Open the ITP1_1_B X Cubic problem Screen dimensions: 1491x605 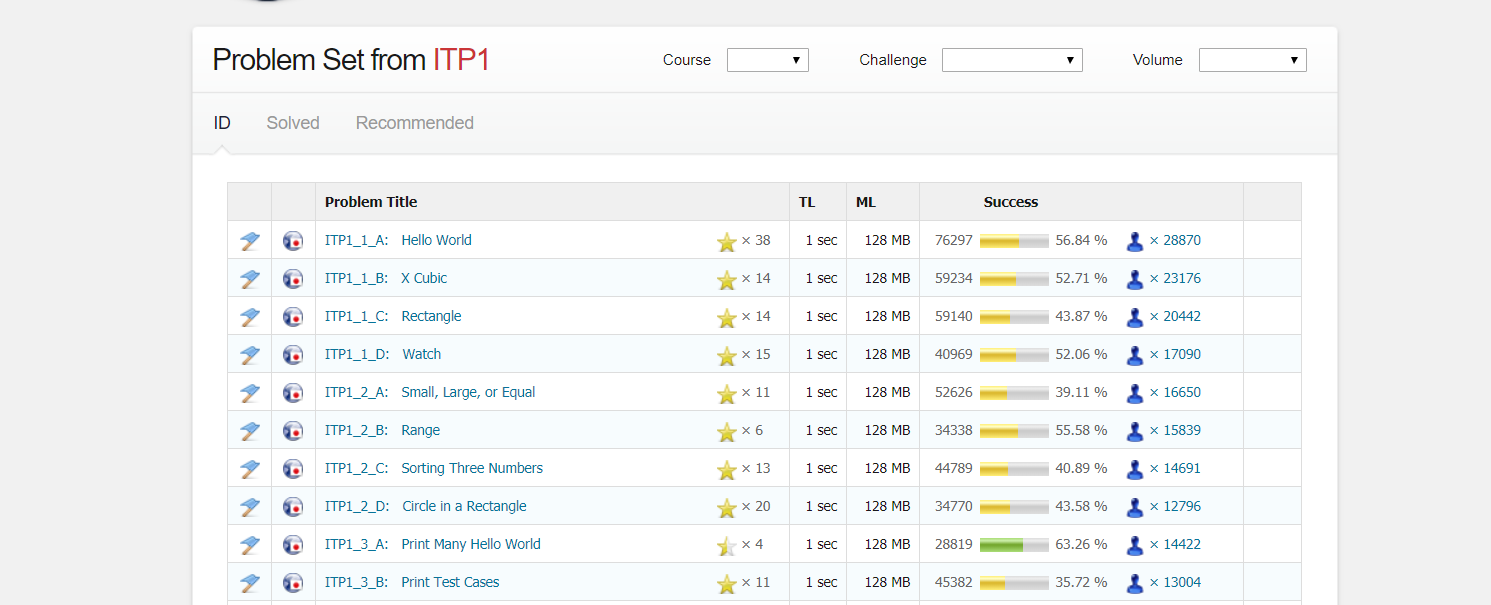[386, 278]
